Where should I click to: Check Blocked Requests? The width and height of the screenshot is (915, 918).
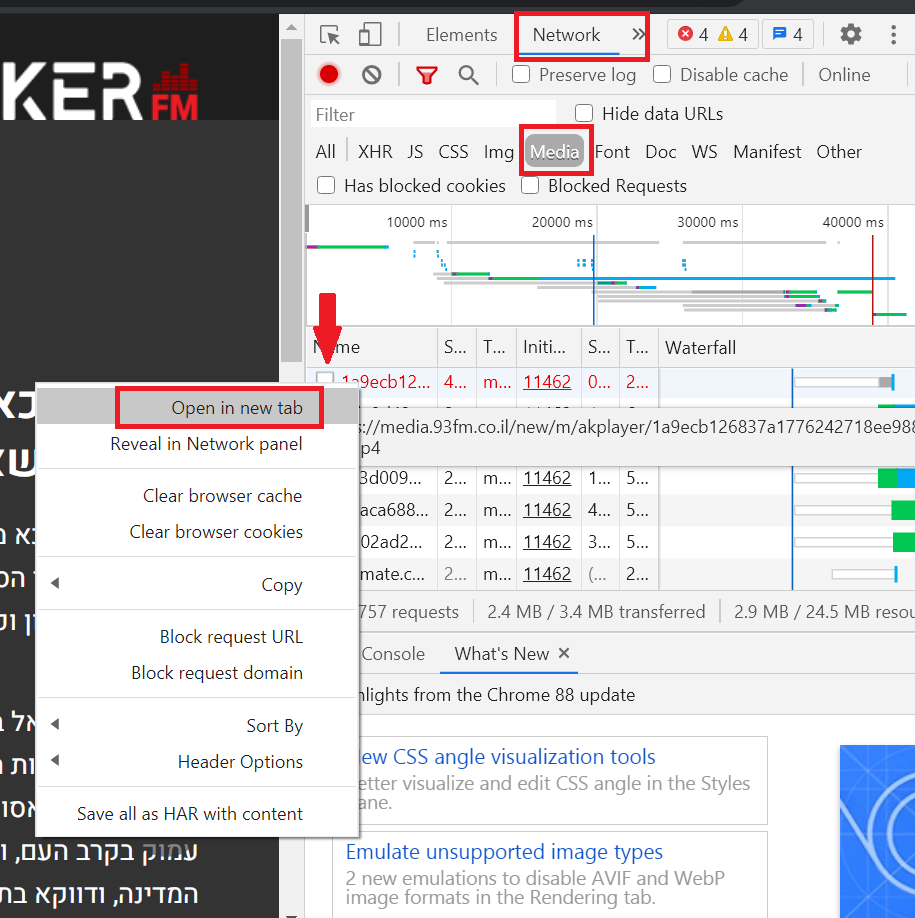click(x=530, y=185)
